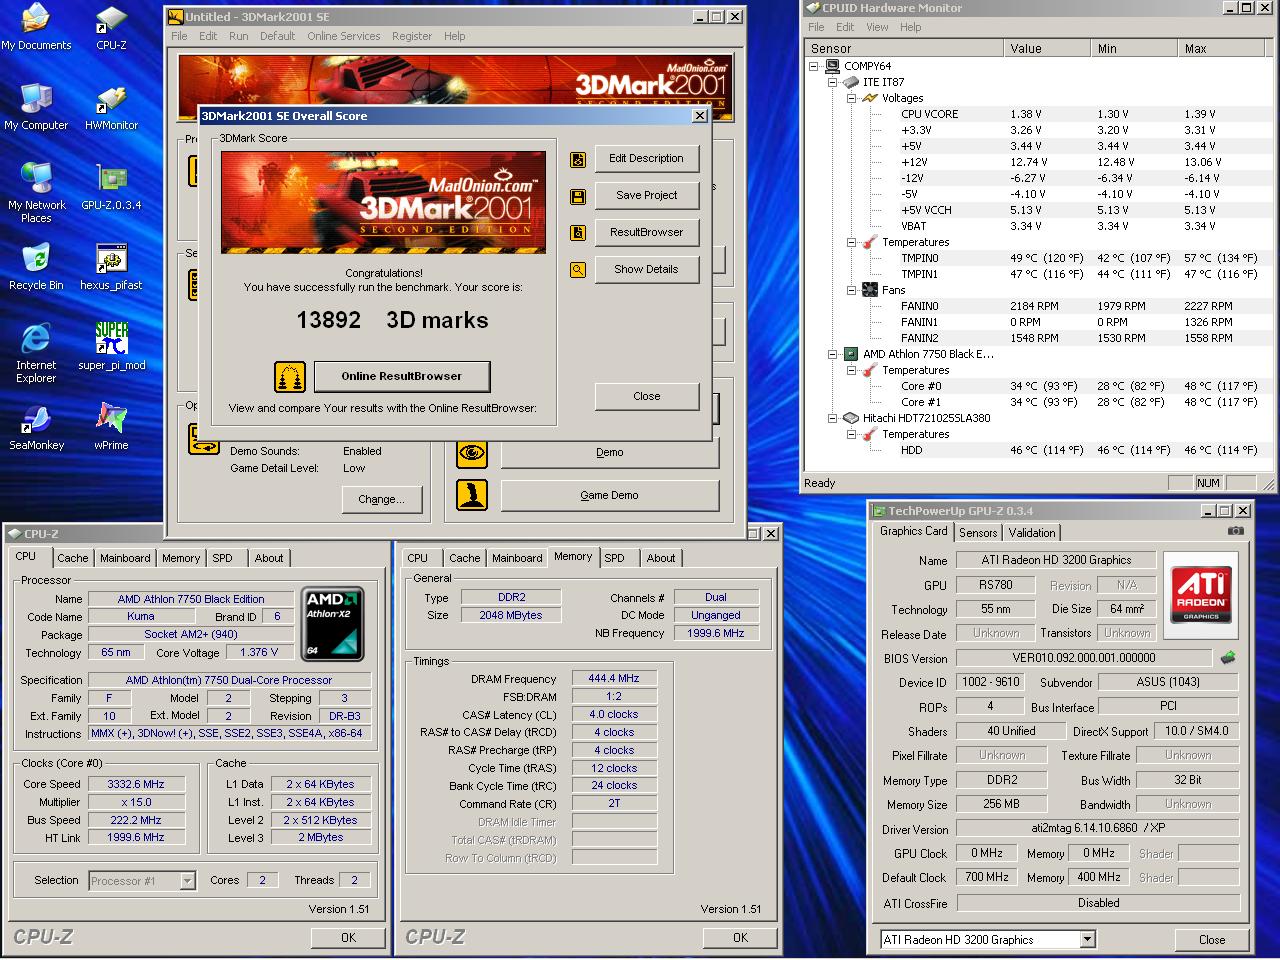Click the Game Demo button
The width and height of the screenshot is (1280, 960).
click(x=609, y=495)
